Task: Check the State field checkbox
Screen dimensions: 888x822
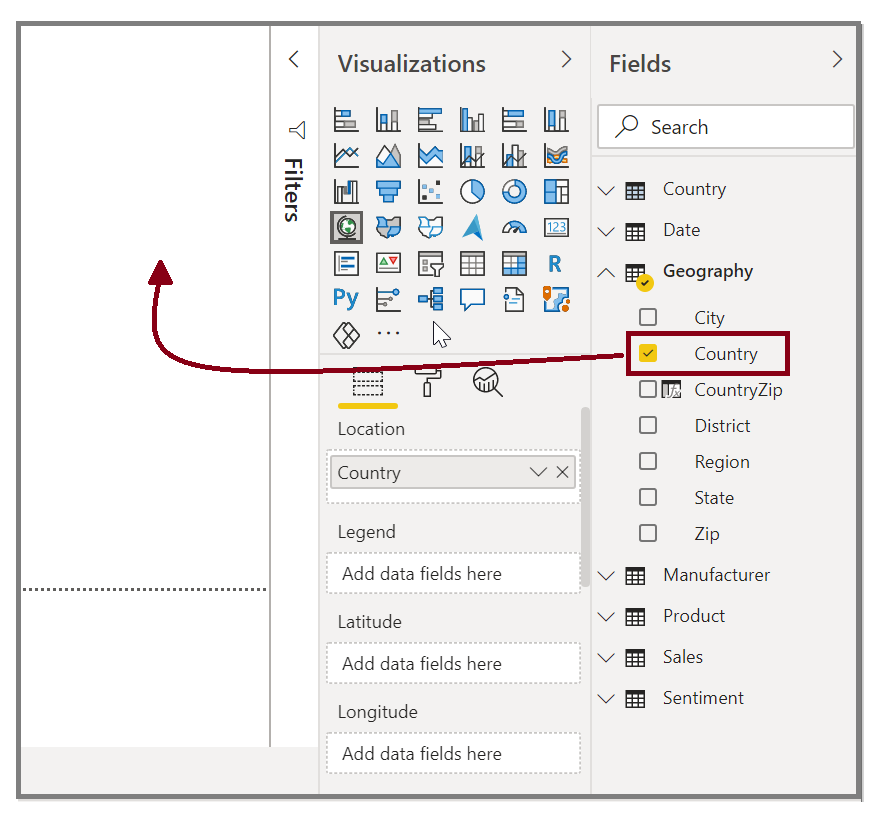Action: click(x=648, y=497)
